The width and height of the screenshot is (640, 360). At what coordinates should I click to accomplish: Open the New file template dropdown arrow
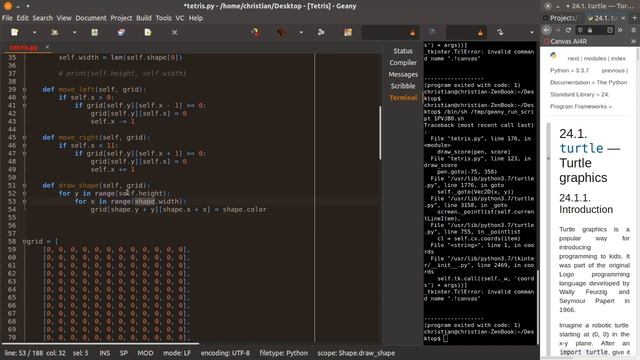[34, 32]
